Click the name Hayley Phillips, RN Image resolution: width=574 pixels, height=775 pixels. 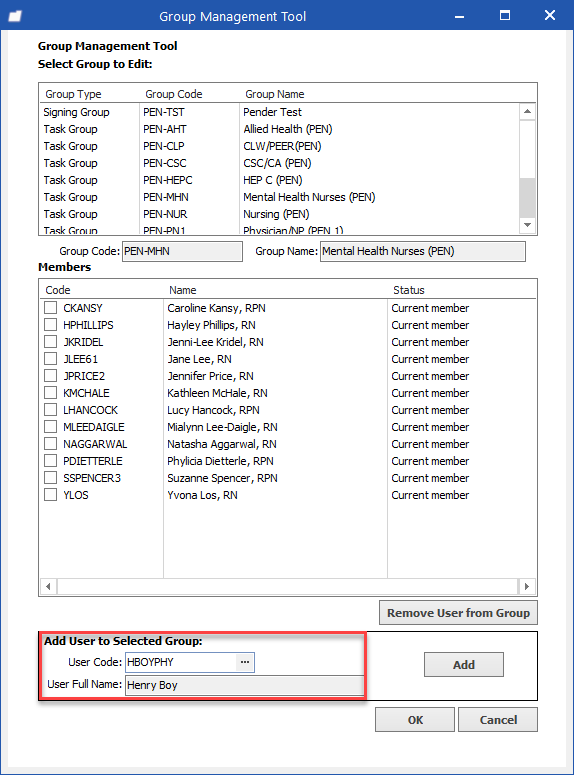click(x=211, y=325)
